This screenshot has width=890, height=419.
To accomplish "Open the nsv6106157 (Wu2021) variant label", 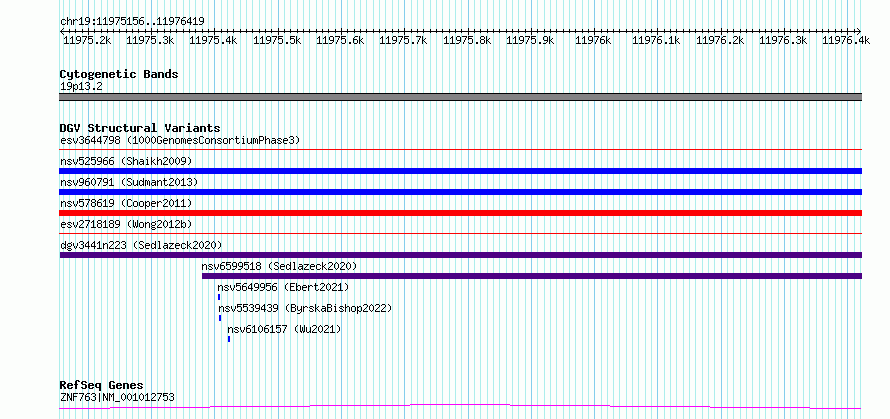I will tap(284, 329).
